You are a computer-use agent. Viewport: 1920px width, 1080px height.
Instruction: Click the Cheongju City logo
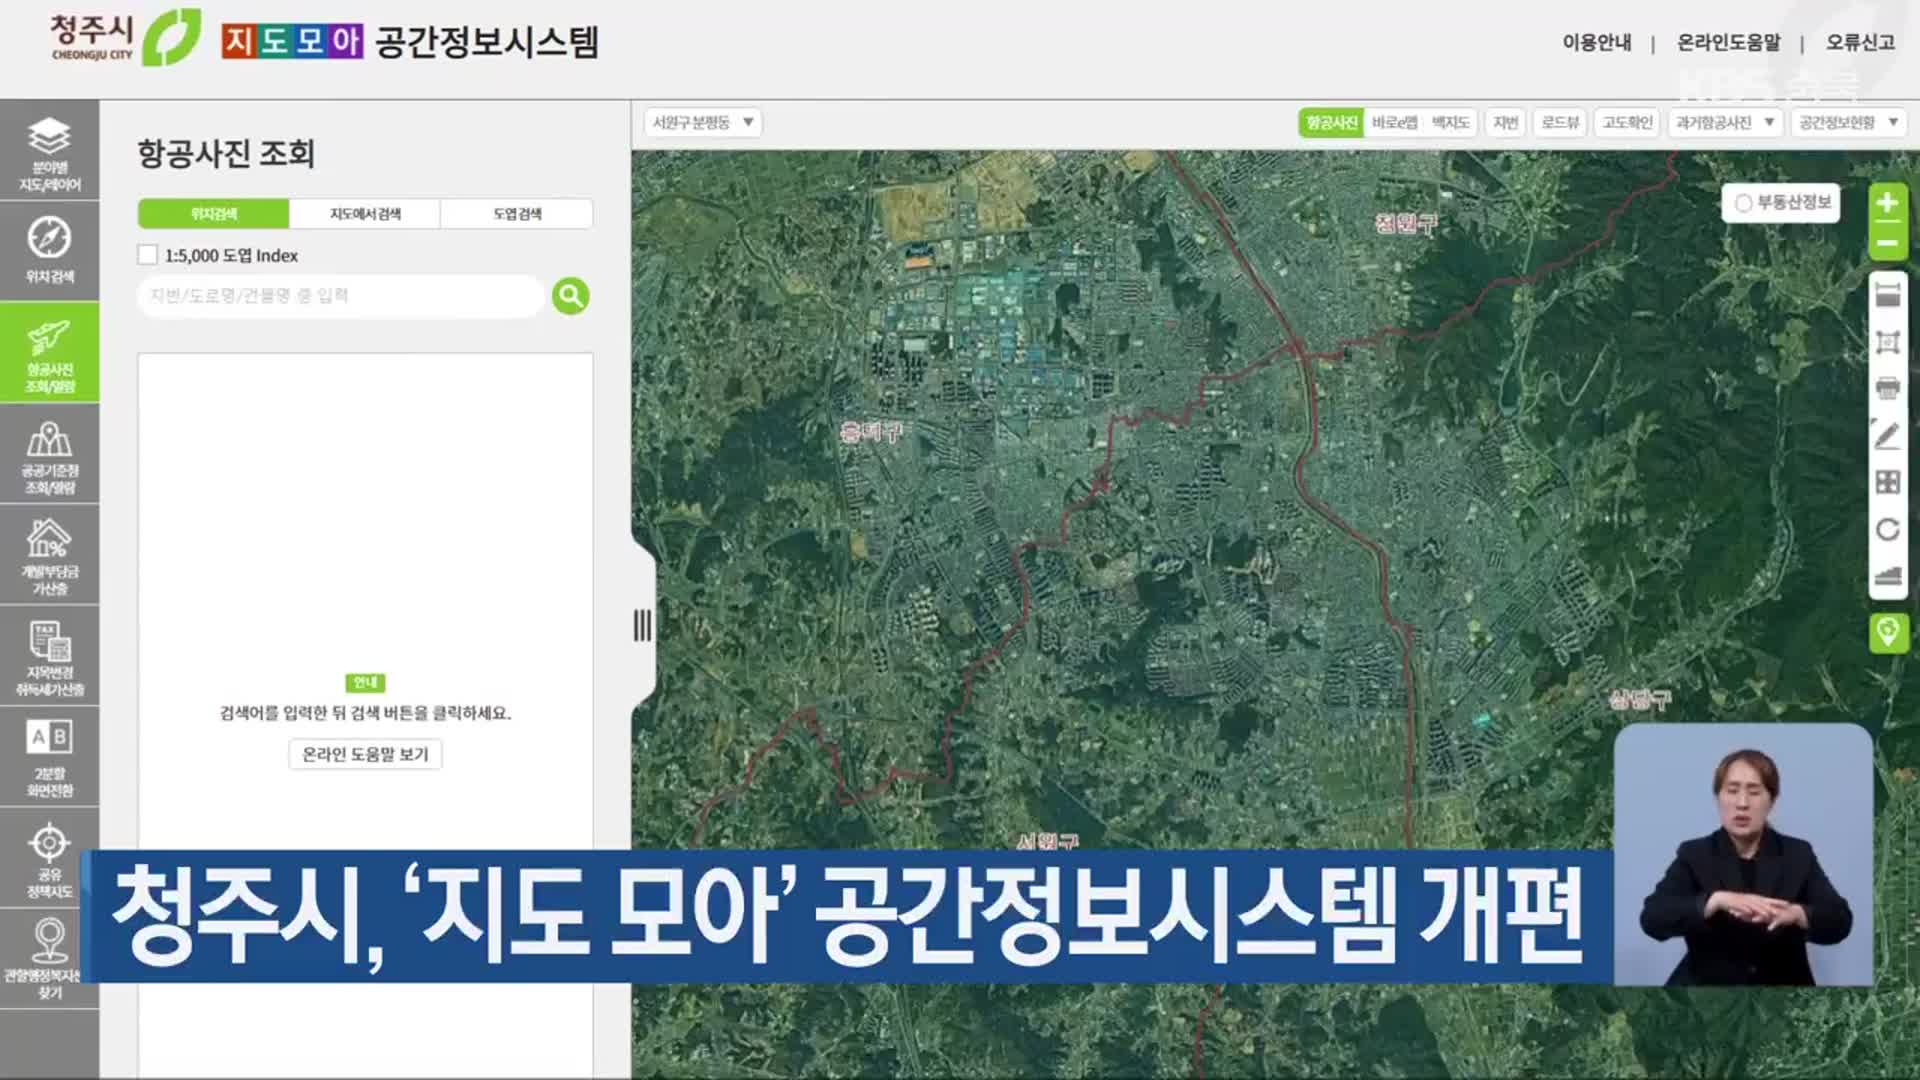pos(125,38)
